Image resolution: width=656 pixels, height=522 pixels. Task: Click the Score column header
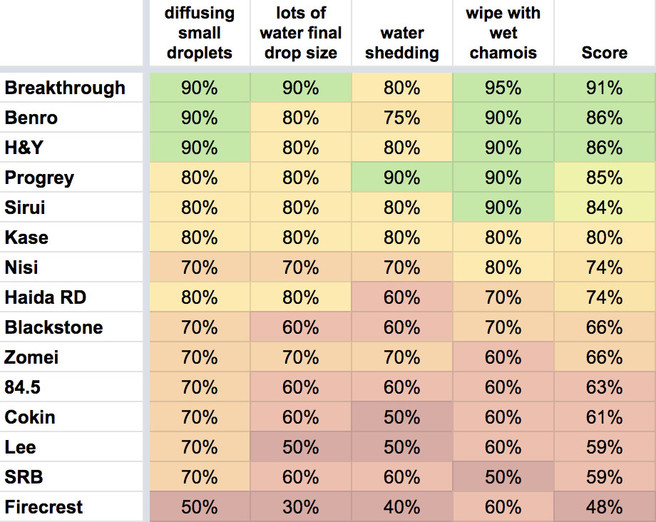602,51
